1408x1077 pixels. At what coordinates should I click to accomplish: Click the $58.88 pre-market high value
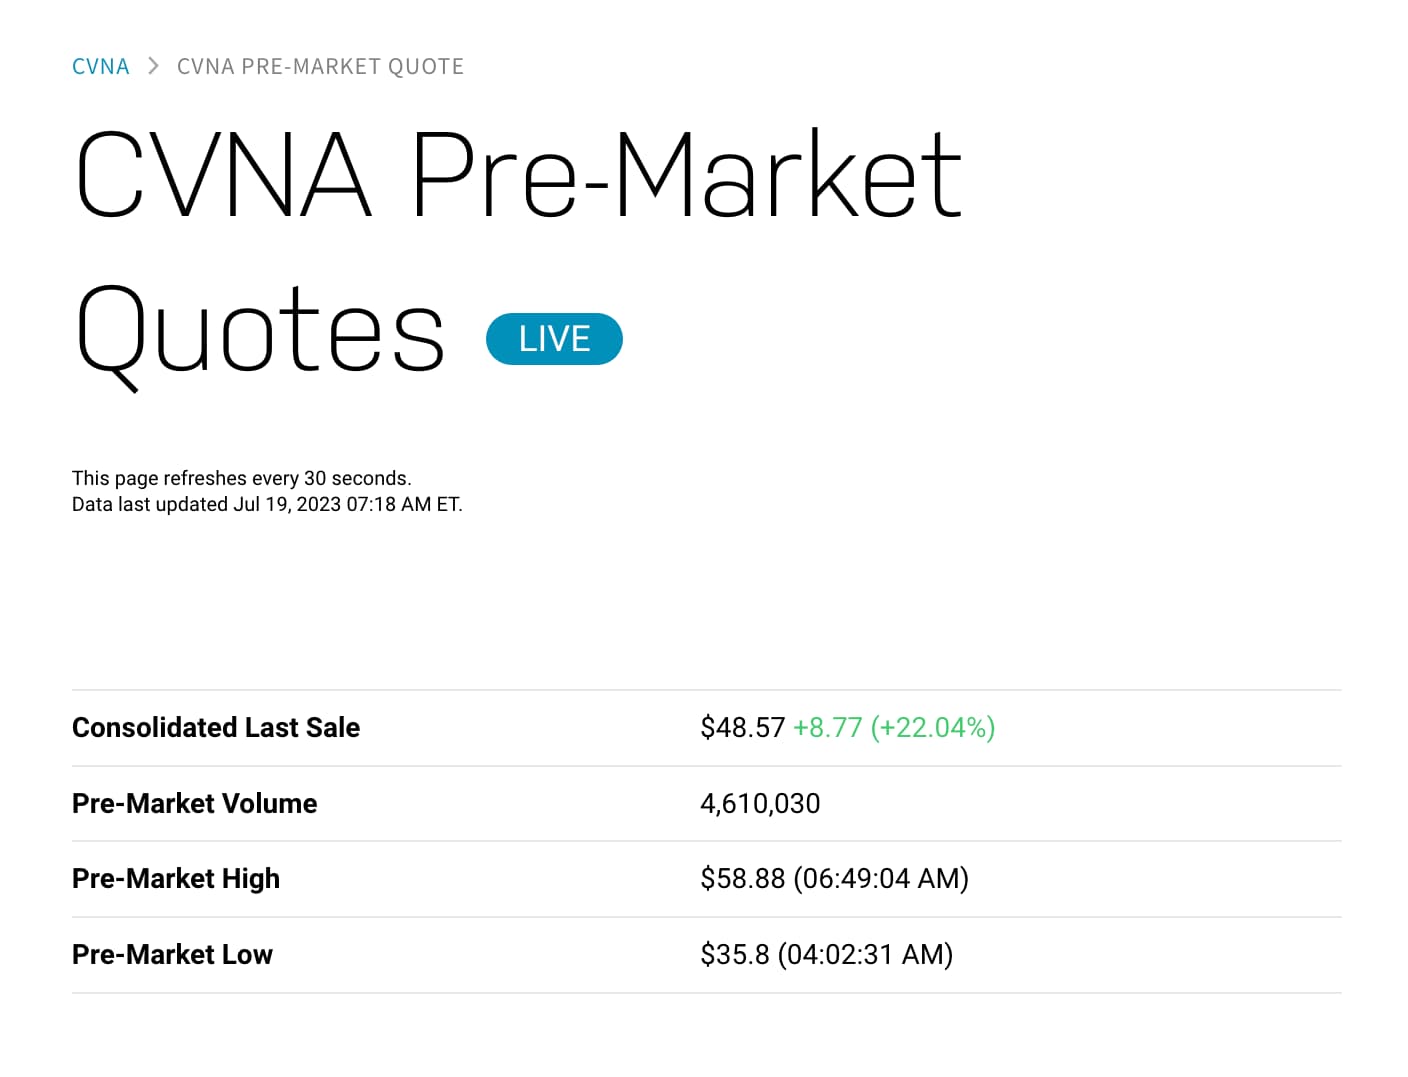[x=743, y=878]
